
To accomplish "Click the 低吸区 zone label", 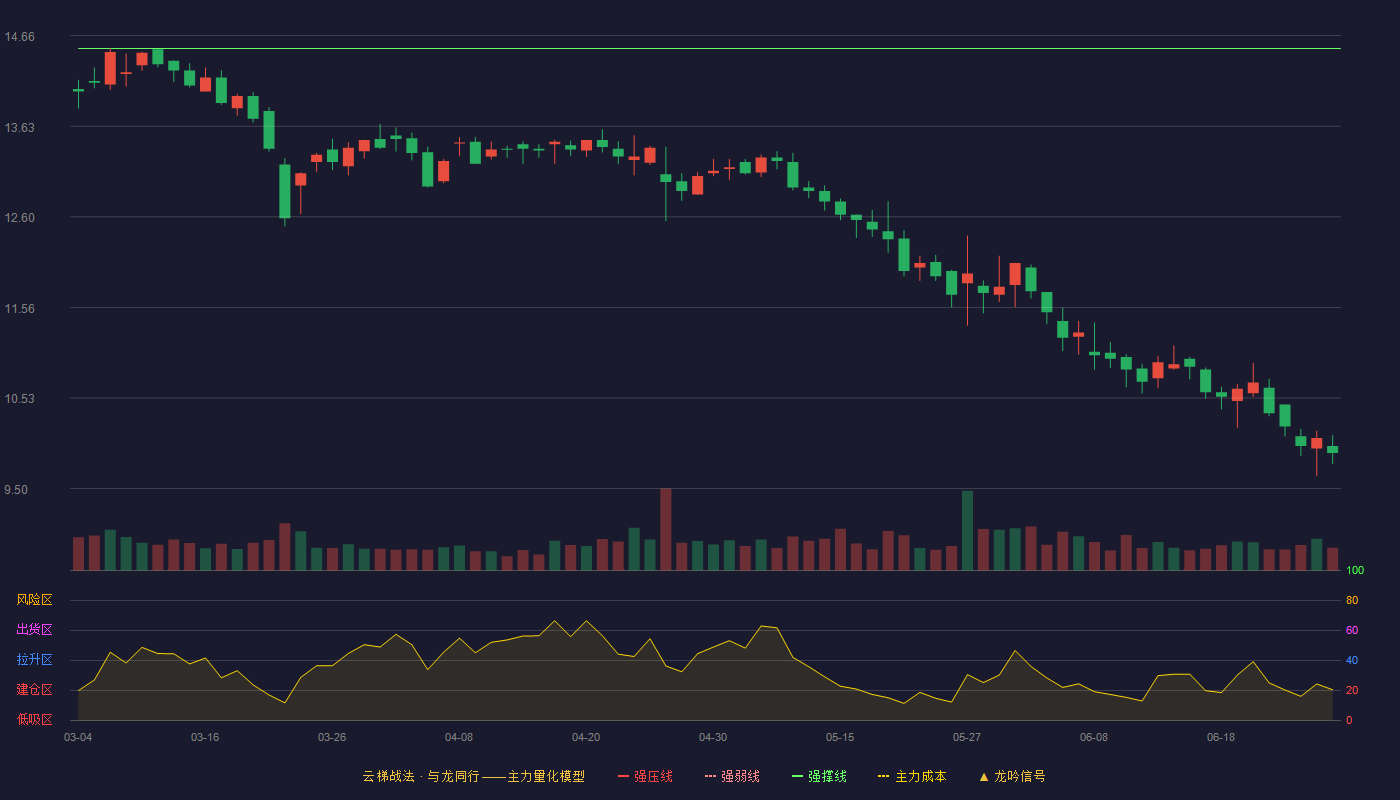I will 34,719.
